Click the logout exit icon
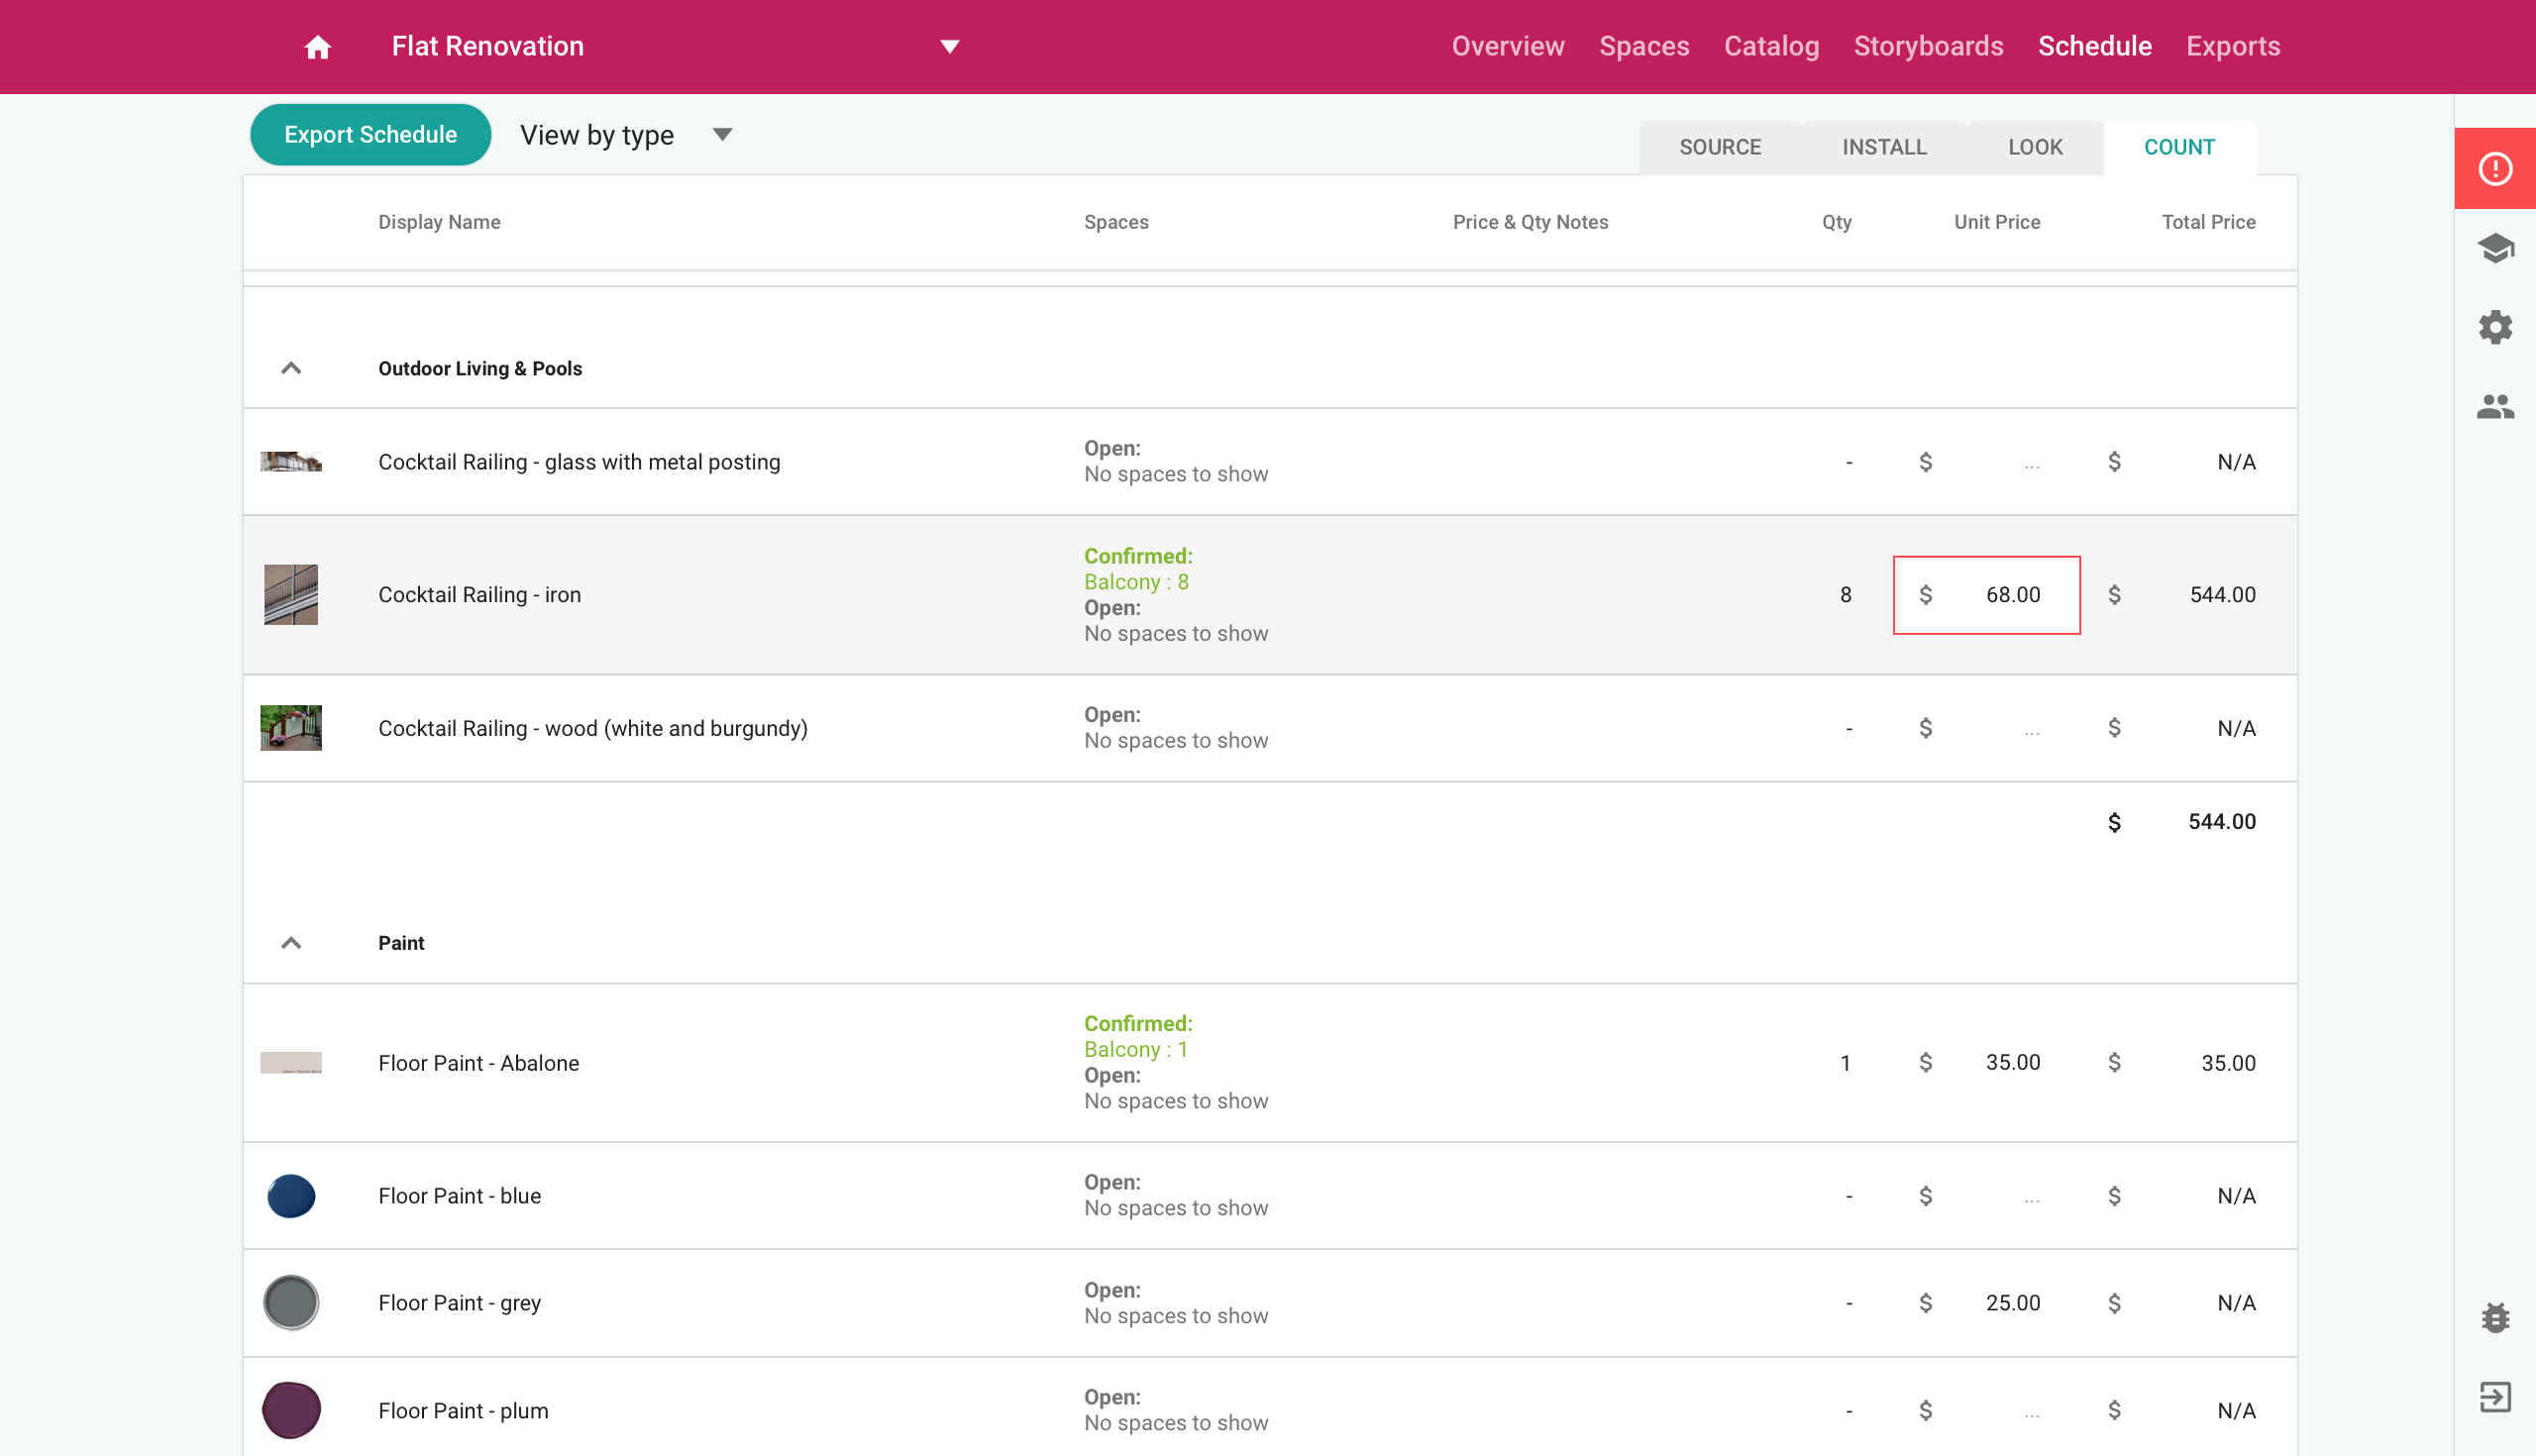Screen dimensions: 2536x1456 2494,1396
